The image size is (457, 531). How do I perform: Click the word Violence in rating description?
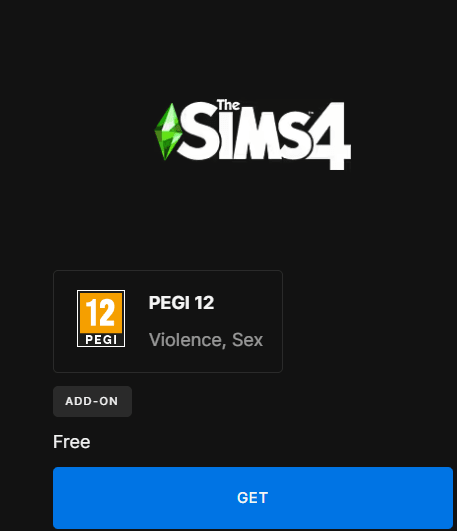point(186,340)
